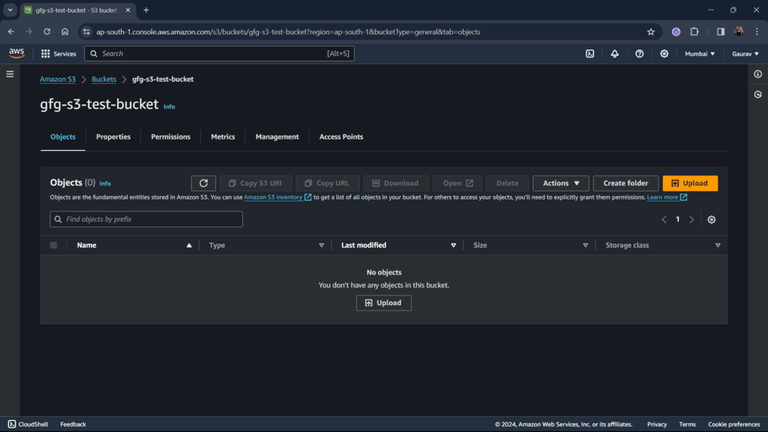Screen dimensions: 768x432
Task: Open table preferences gear icon
Action: tap(711, 219)
